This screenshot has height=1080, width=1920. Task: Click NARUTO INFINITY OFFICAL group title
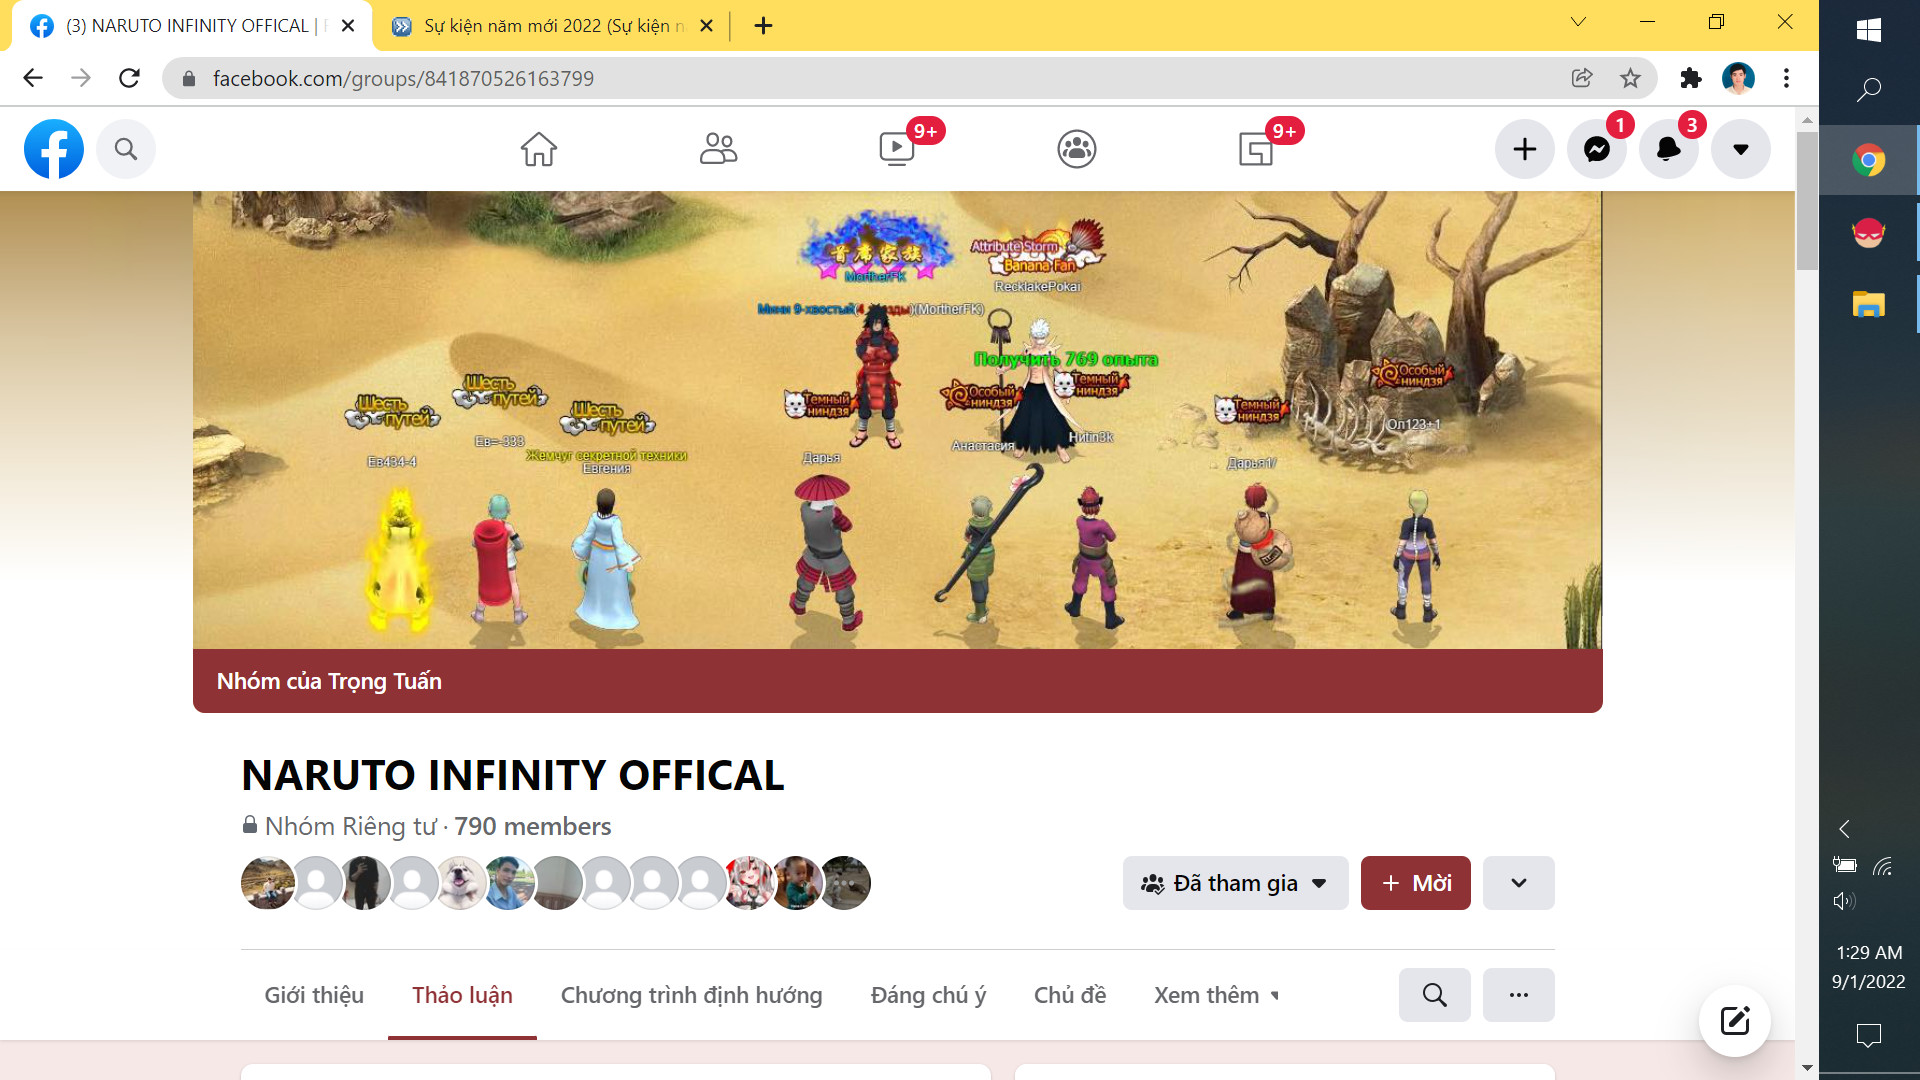pyautogui.click(x=513, y=775)
